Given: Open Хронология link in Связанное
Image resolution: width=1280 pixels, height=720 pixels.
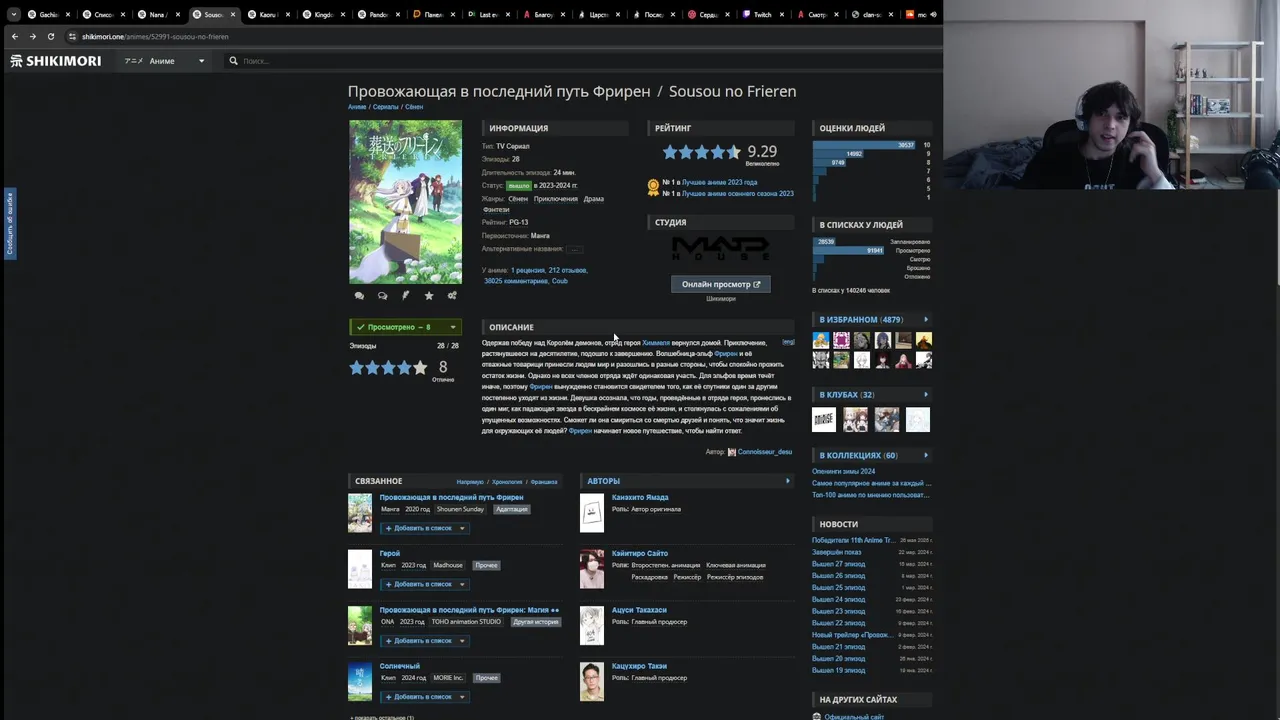Looking at the screenshot, I should tap(507, 482).
